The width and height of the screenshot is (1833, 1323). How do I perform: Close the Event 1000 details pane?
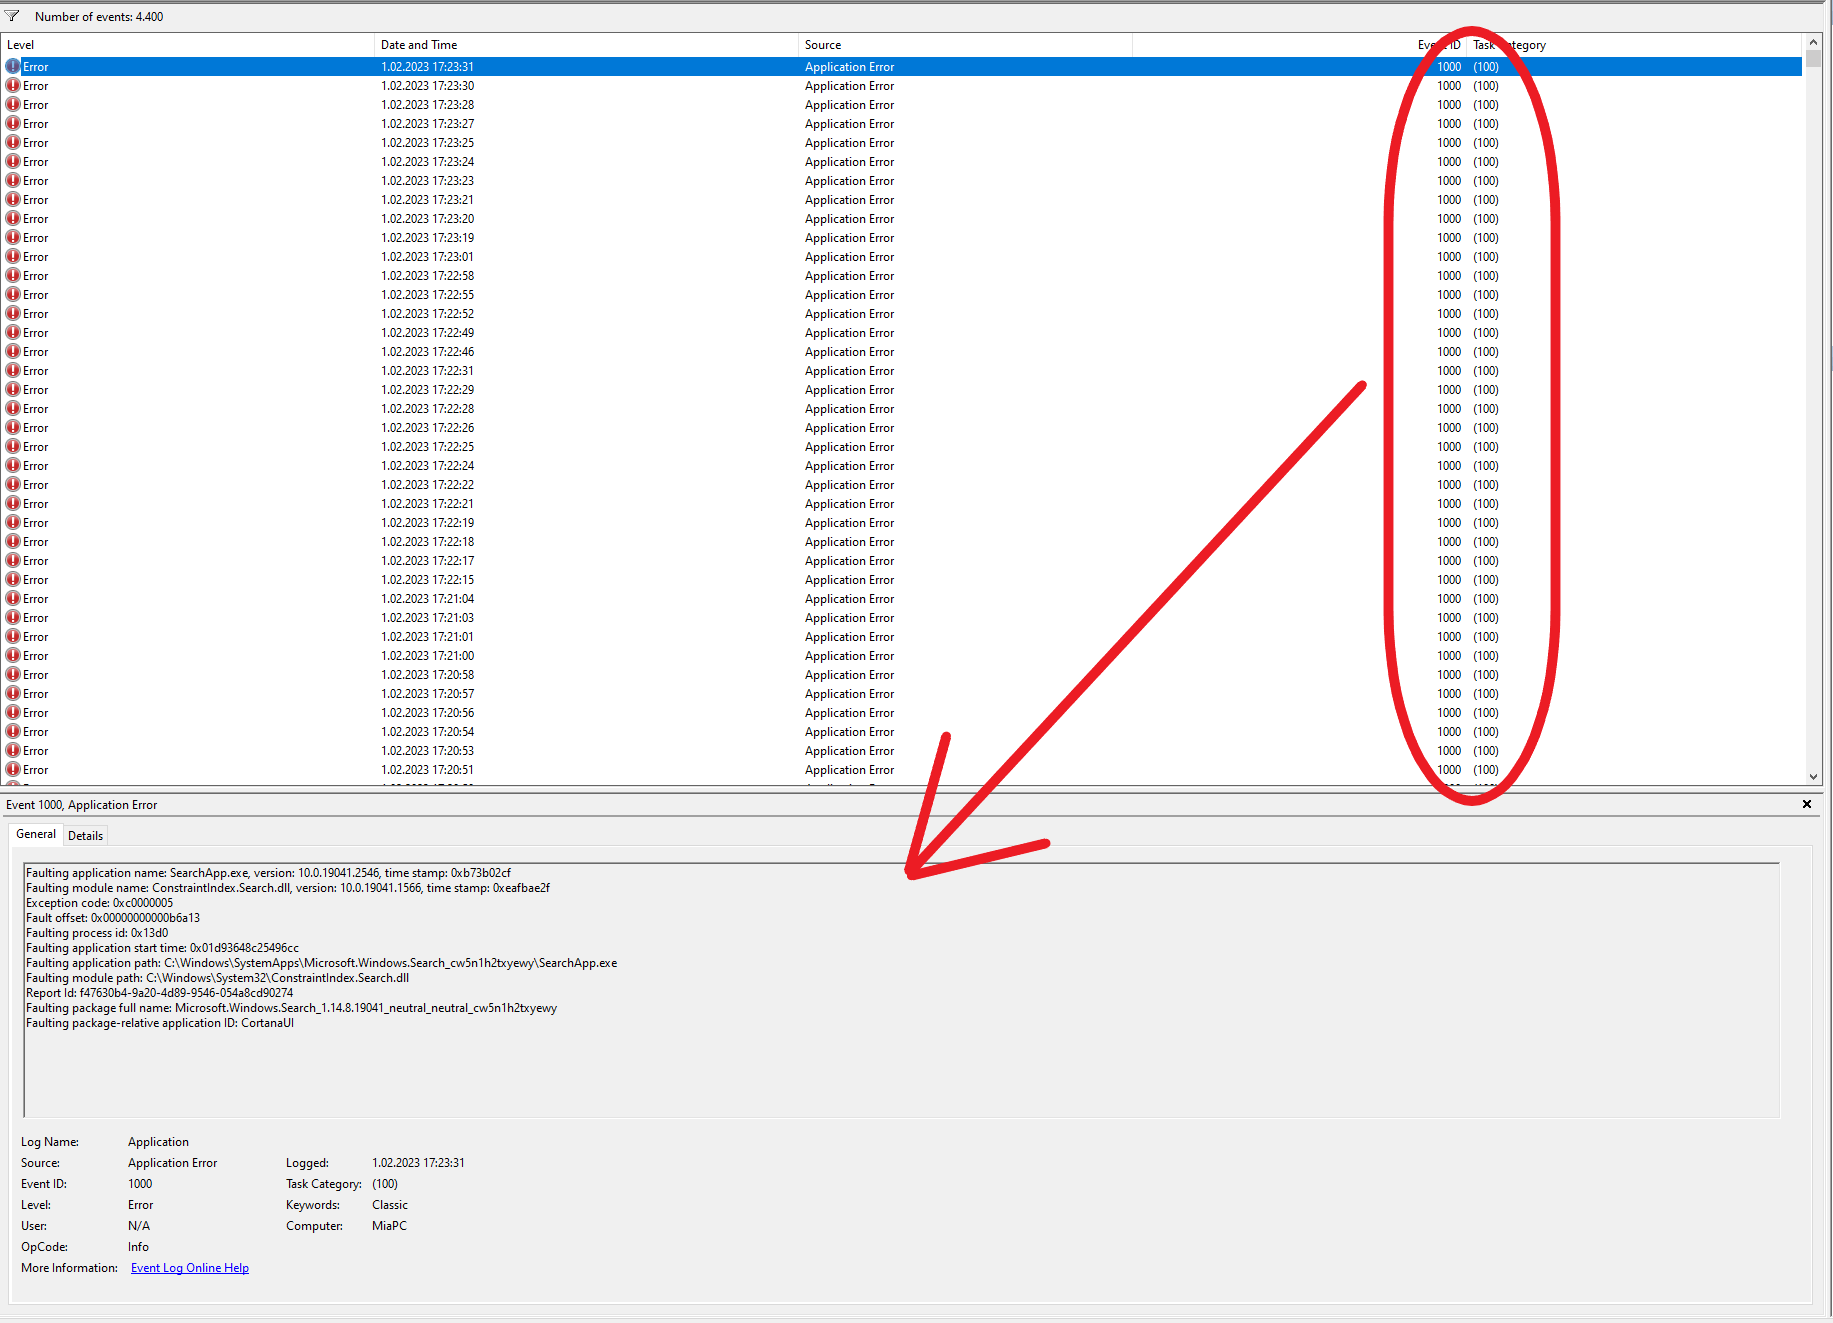[x=1807, y=803]
